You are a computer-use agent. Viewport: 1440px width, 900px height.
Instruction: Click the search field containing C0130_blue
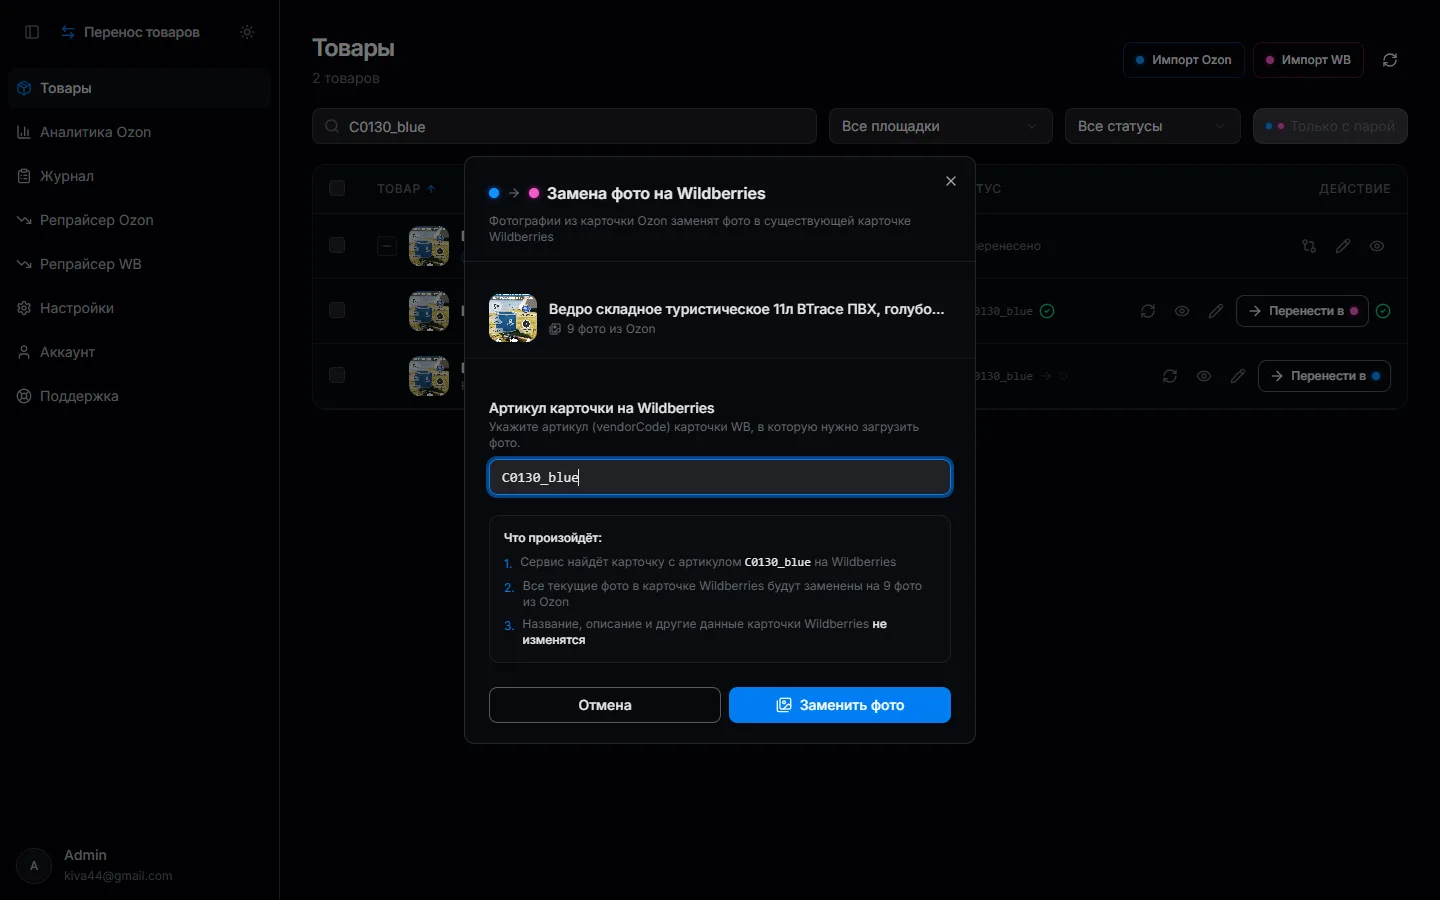[x=564, y=126]
